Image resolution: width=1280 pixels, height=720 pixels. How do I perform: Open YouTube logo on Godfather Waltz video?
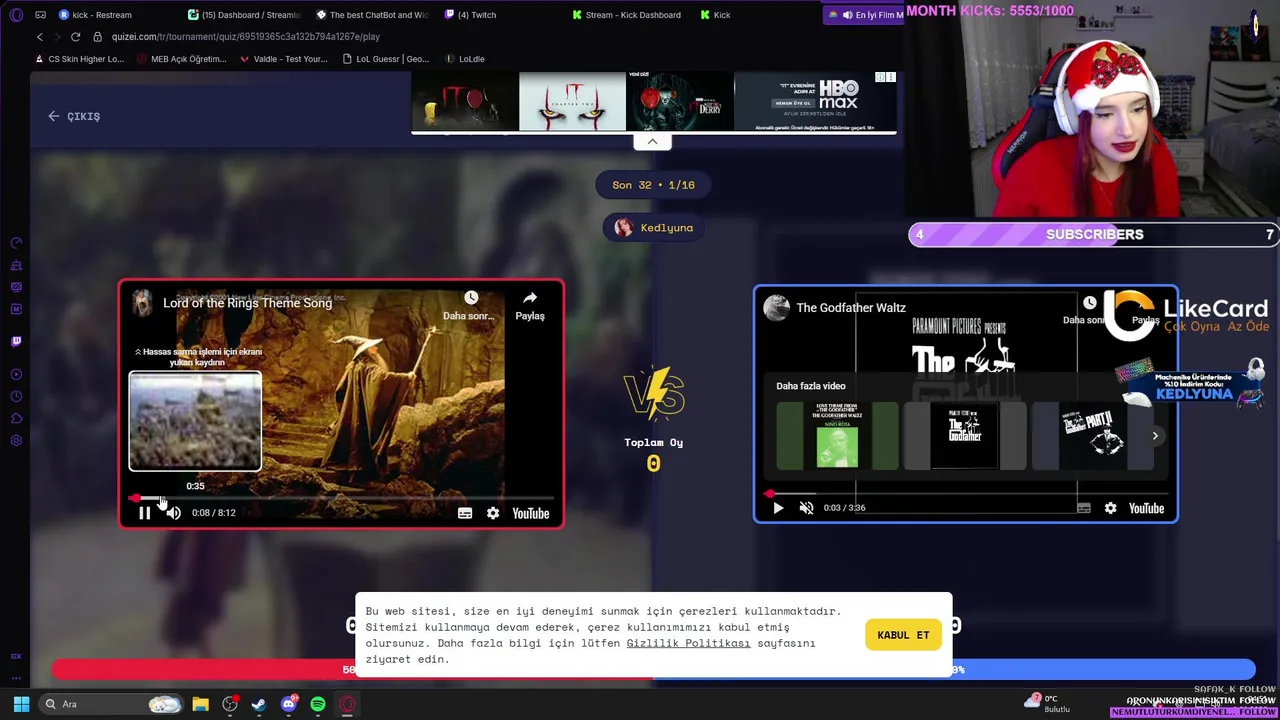(x=1147, y=508)
